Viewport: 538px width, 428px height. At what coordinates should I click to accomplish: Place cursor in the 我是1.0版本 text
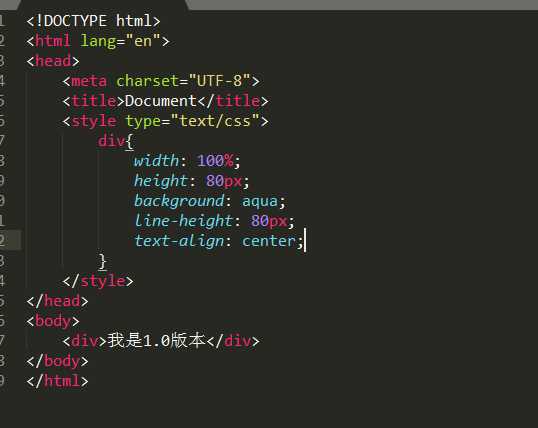coord(156,341)
